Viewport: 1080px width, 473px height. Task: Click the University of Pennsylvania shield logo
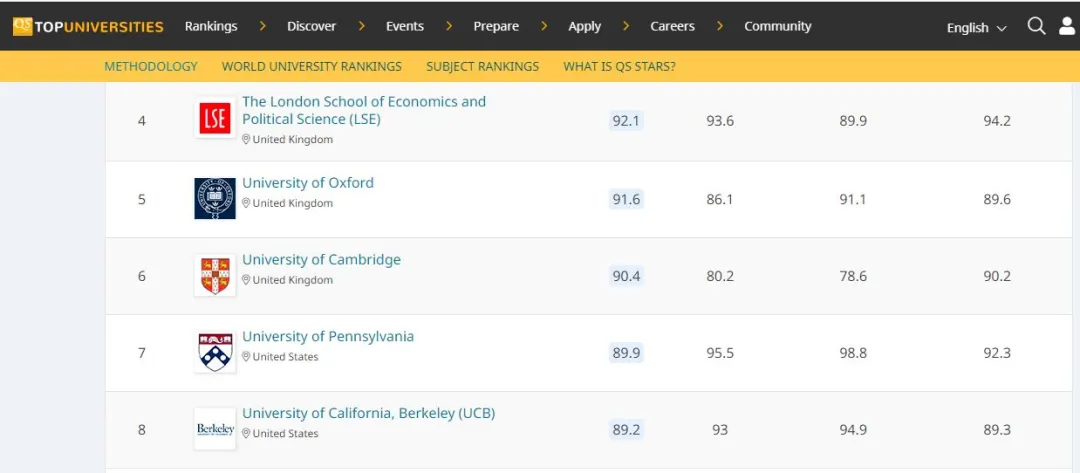click(x=215, y=353)
